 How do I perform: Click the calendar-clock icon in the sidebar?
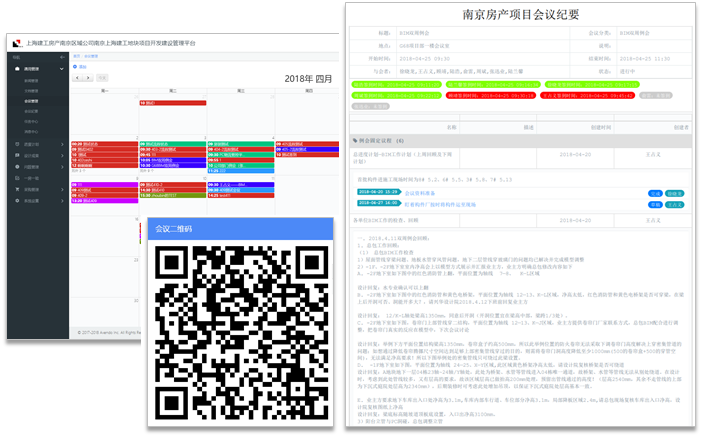[x=17, y=144]
